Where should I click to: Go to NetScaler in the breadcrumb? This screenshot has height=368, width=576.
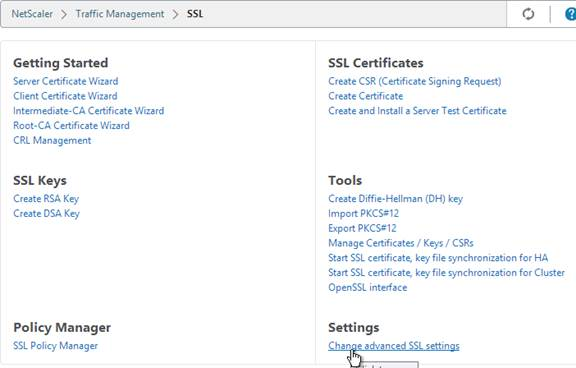(x=32, y=14)
